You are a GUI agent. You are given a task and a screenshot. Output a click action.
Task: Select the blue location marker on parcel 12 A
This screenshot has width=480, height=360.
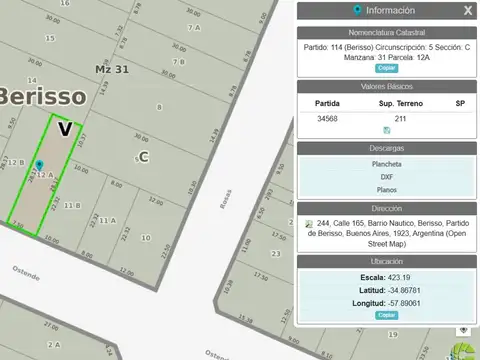click(39, 165)
